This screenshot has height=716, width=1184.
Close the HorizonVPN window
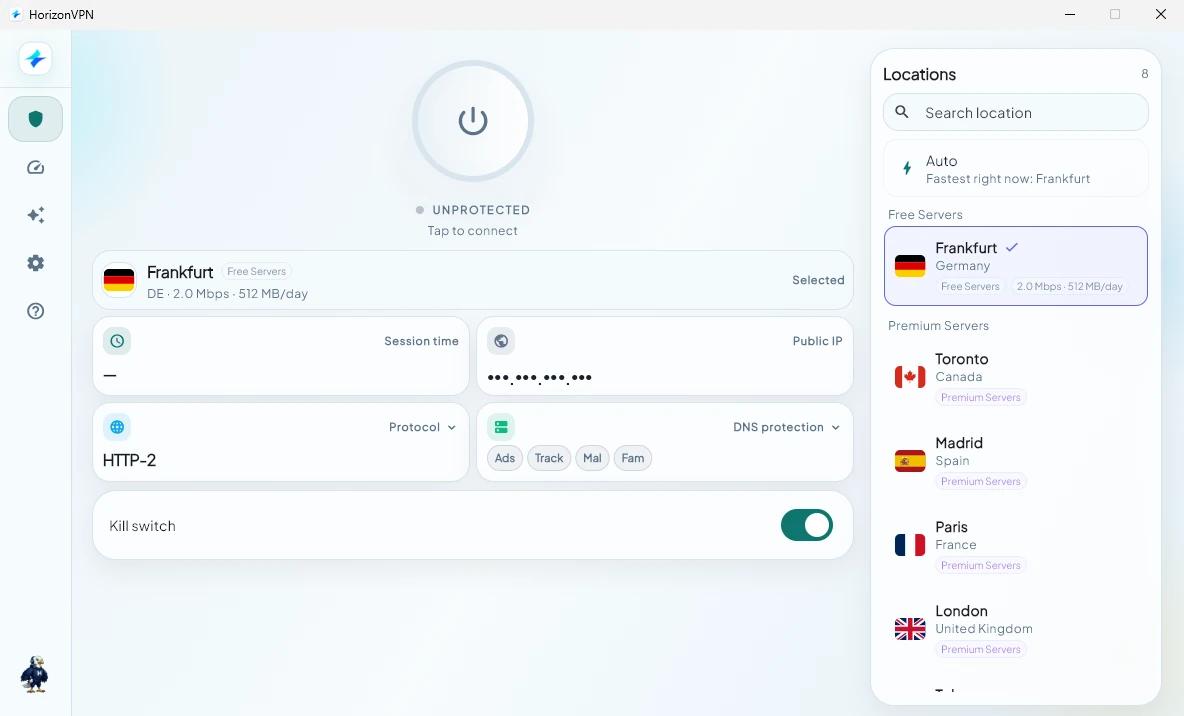pyautogui.click(x=1161, y=14)
